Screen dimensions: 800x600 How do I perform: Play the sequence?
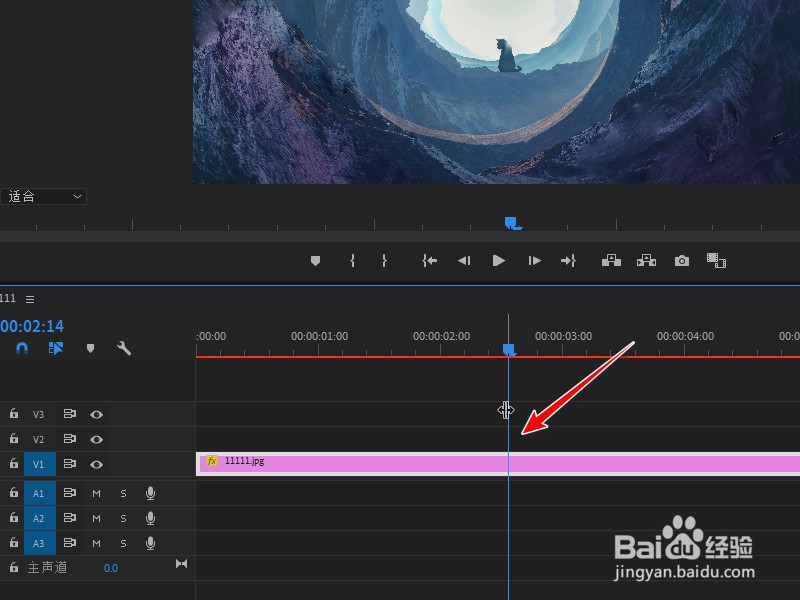click(x=498, y=261)
